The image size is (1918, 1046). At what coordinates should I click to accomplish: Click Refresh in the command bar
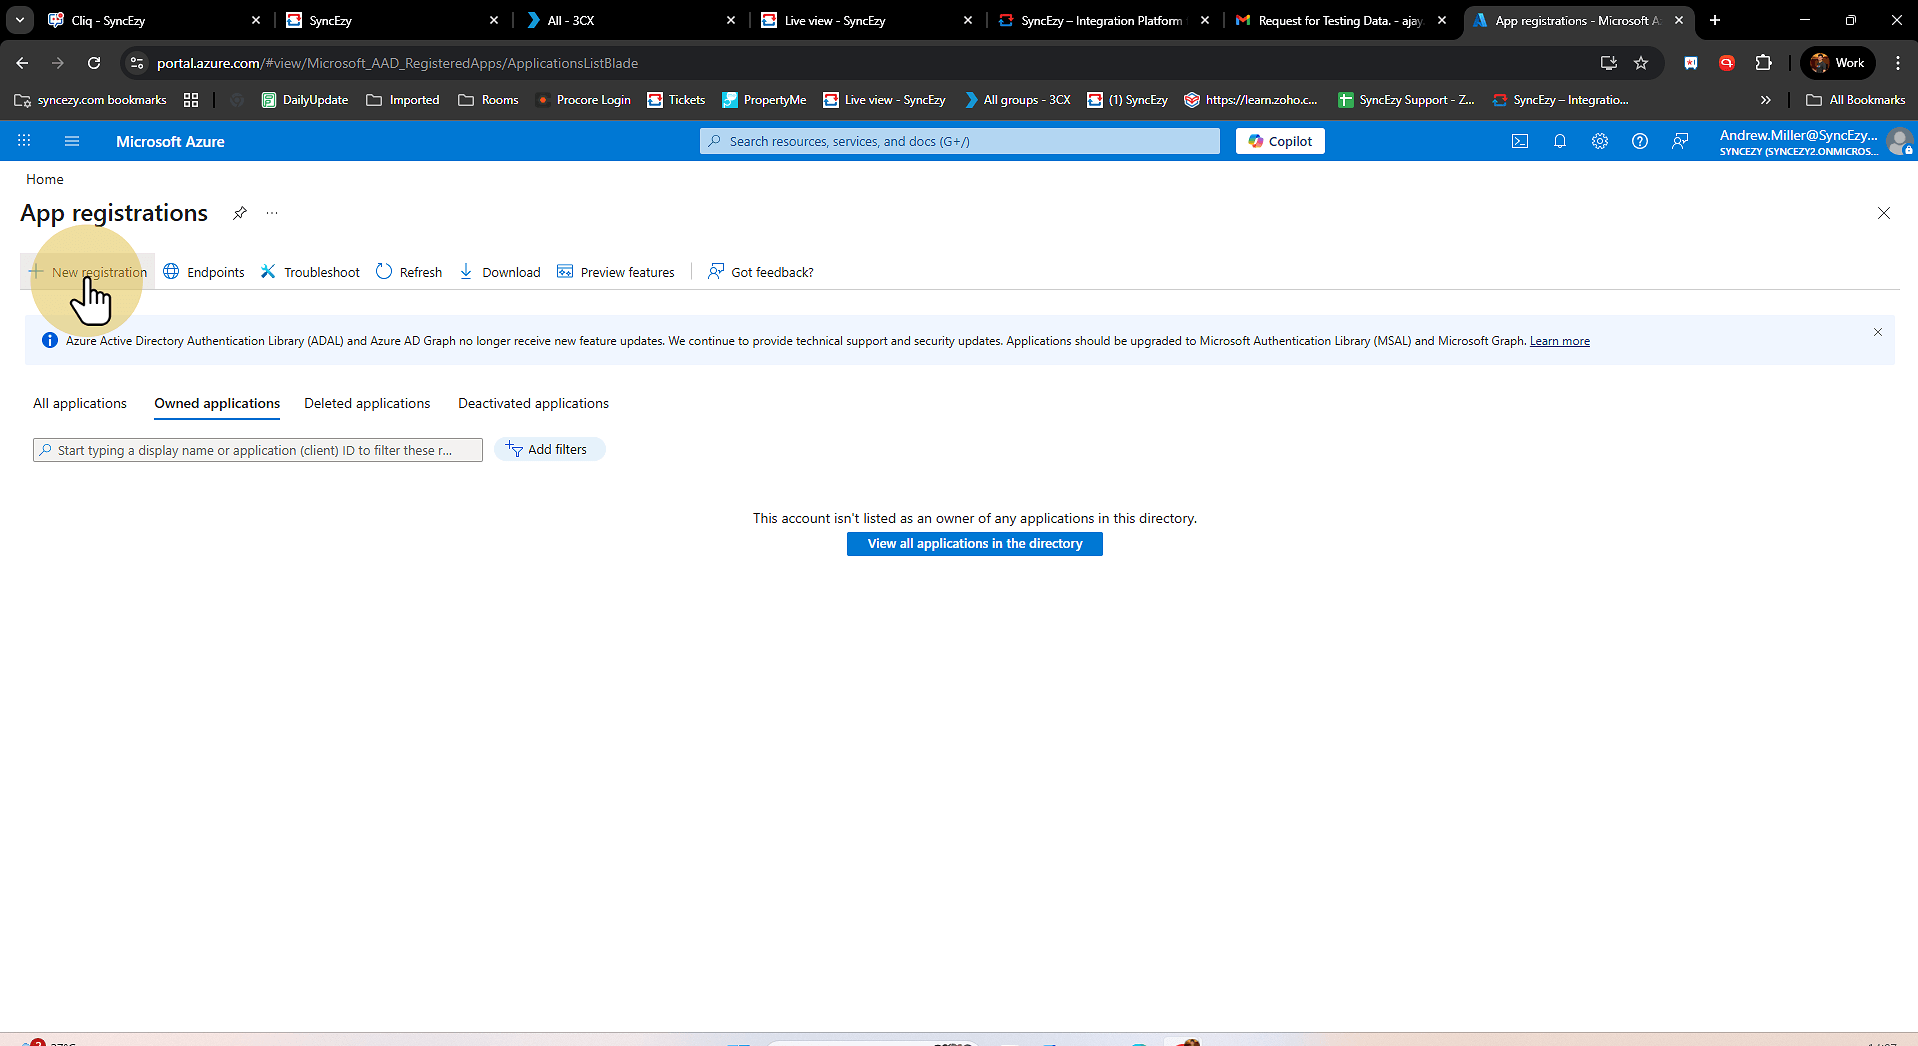click(x=409, y=272)
